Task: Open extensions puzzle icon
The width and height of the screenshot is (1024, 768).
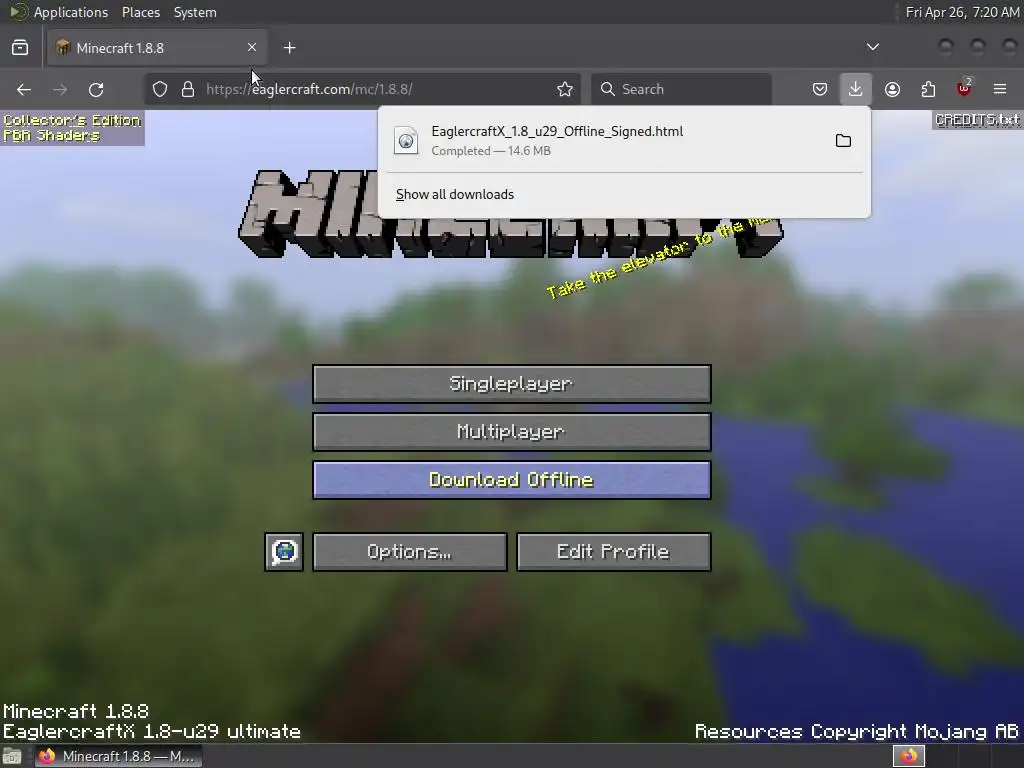Action: (x=928, y=89)
